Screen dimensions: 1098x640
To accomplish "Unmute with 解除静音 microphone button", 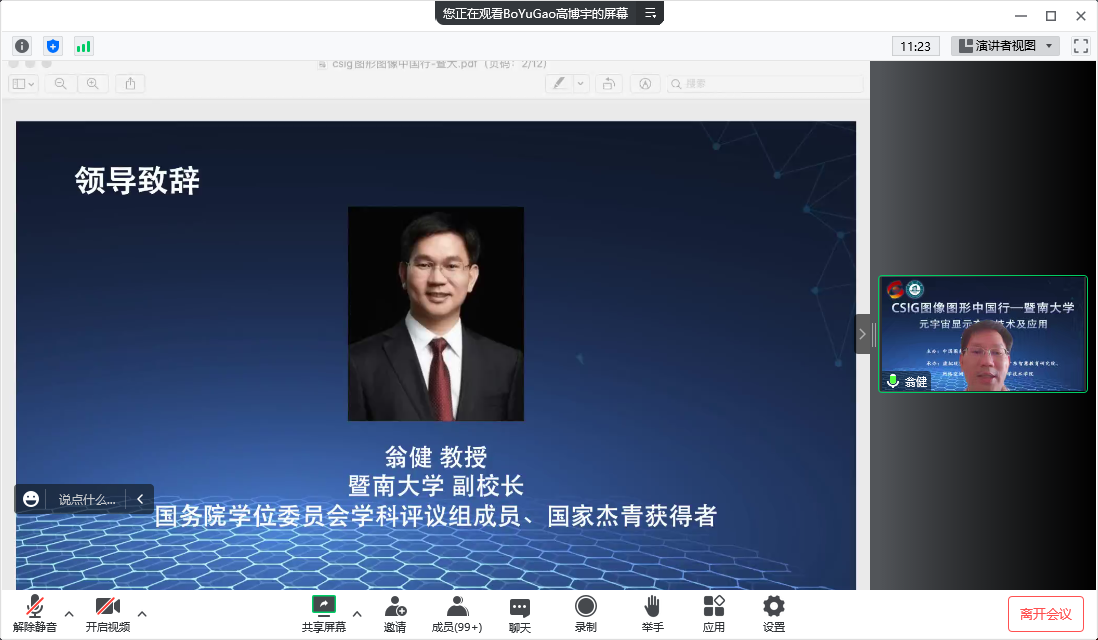I will click(34, 614).
